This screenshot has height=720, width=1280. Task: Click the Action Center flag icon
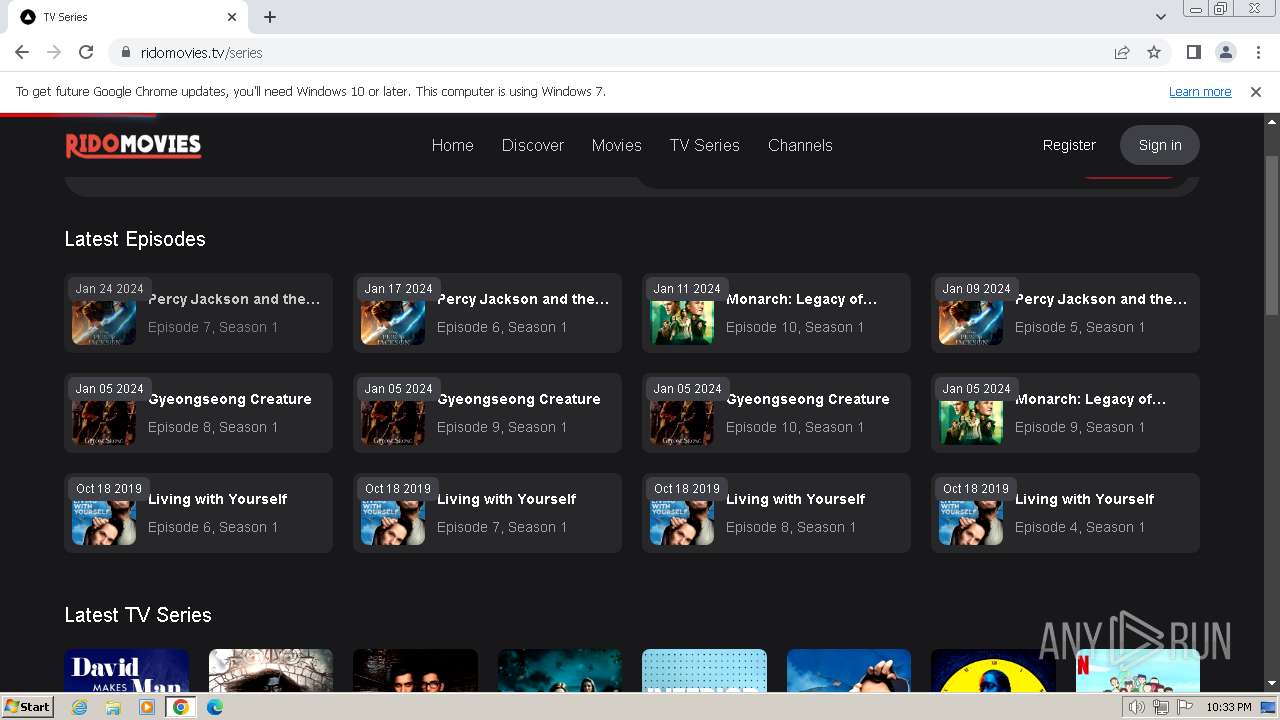click(x=1185, y=707)
